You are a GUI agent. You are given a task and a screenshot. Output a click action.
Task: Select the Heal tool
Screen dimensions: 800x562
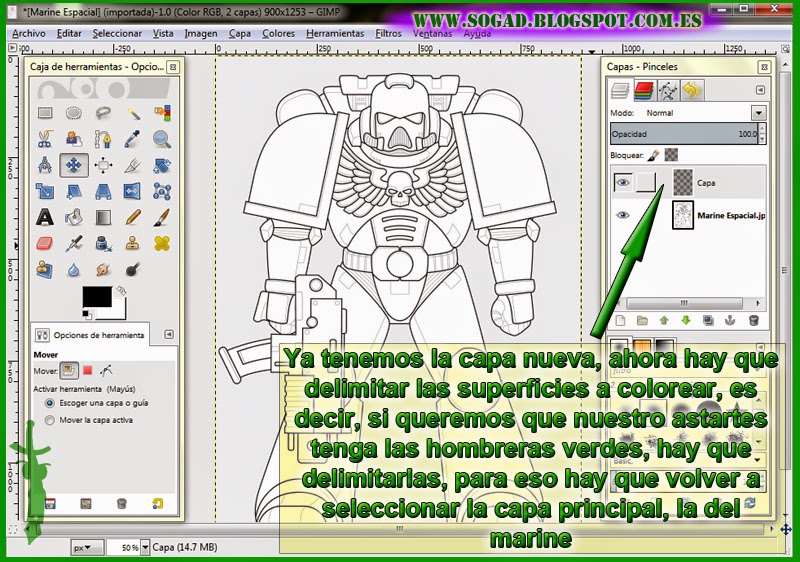click(162, 243)
